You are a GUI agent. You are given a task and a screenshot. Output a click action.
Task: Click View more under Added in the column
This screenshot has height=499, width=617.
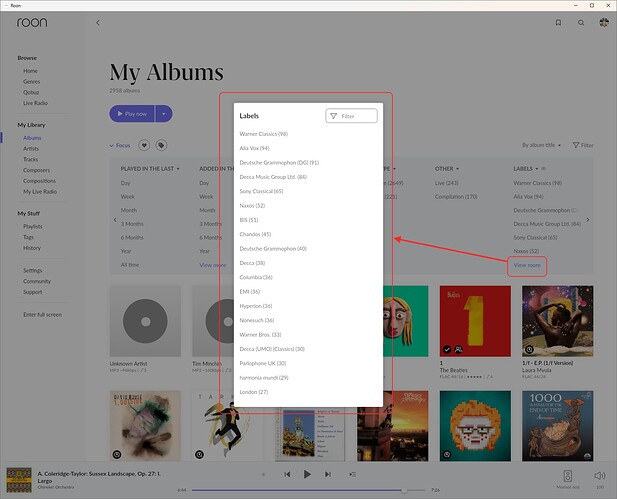(212, 265)
